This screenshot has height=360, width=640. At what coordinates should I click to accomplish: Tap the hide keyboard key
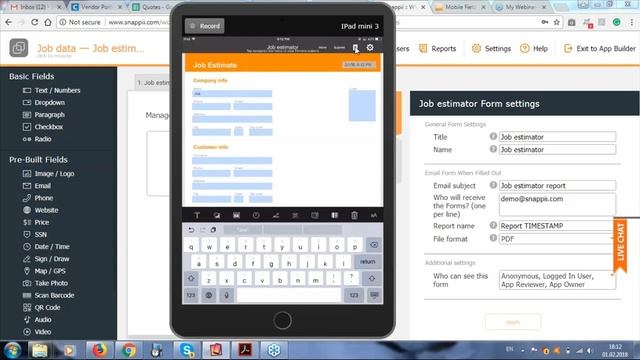pyautogui.click(x=374, y=295)
